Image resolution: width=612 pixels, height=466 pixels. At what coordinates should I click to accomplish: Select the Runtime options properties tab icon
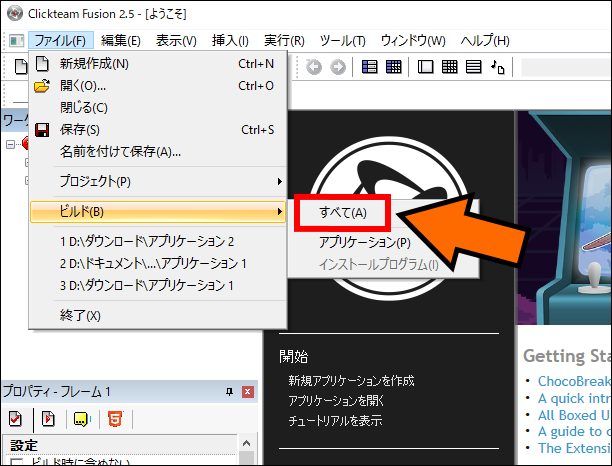pyautogui.click(x=48, y=419)
